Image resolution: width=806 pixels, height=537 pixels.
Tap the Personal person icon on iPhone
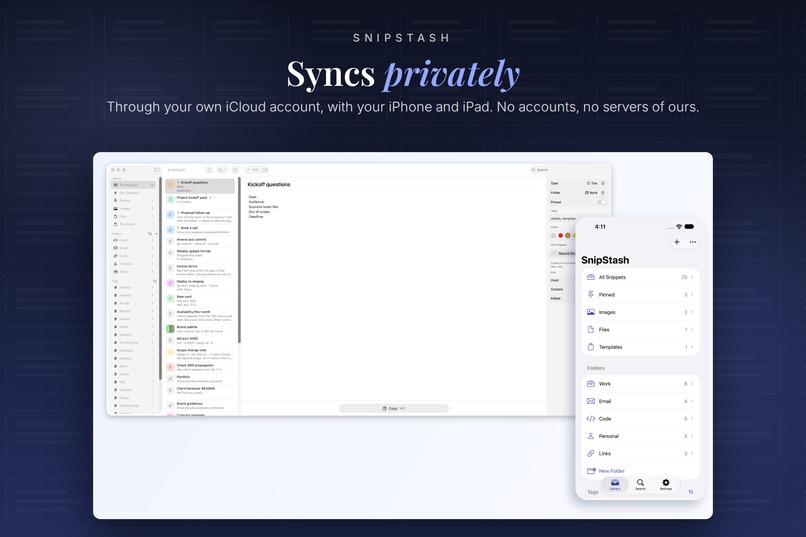[591, 436]
